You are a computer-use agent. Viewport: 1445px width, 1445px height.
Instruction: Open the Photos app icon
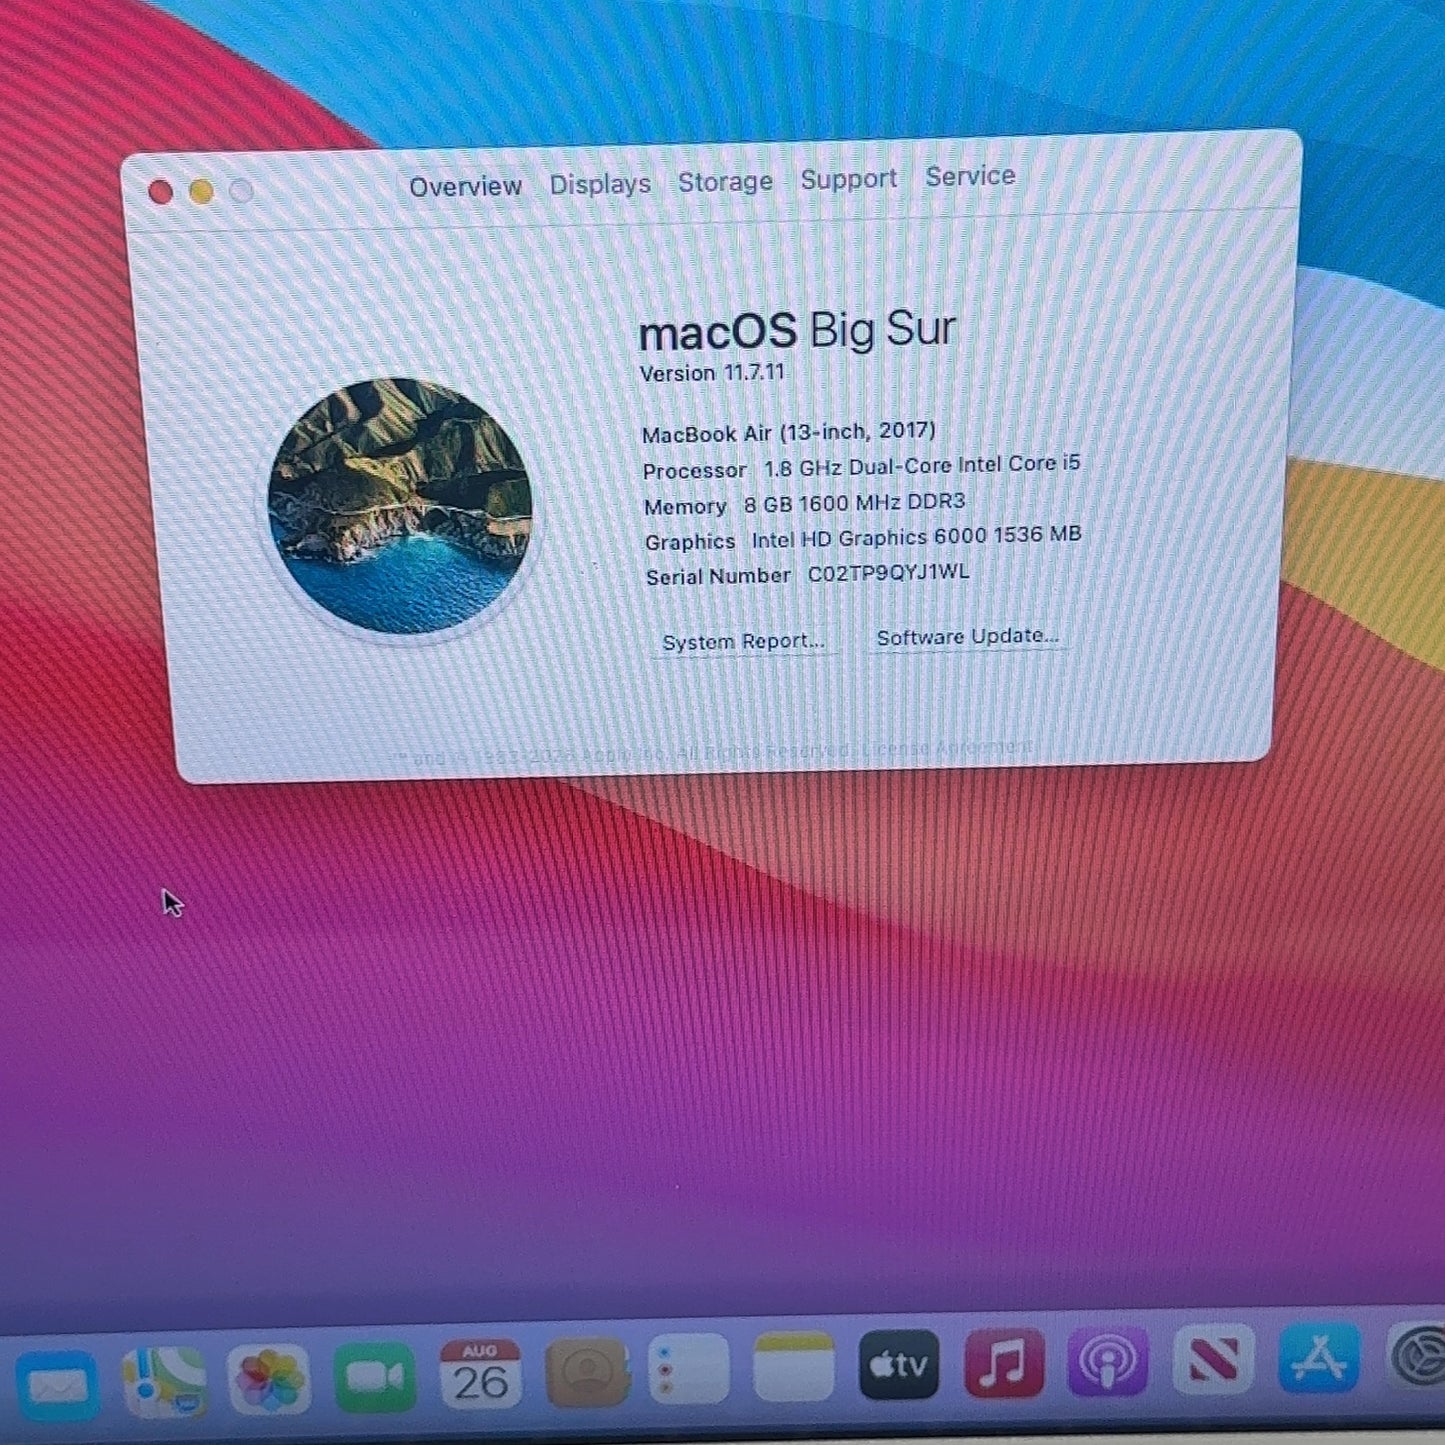[x=269, y=1378]
